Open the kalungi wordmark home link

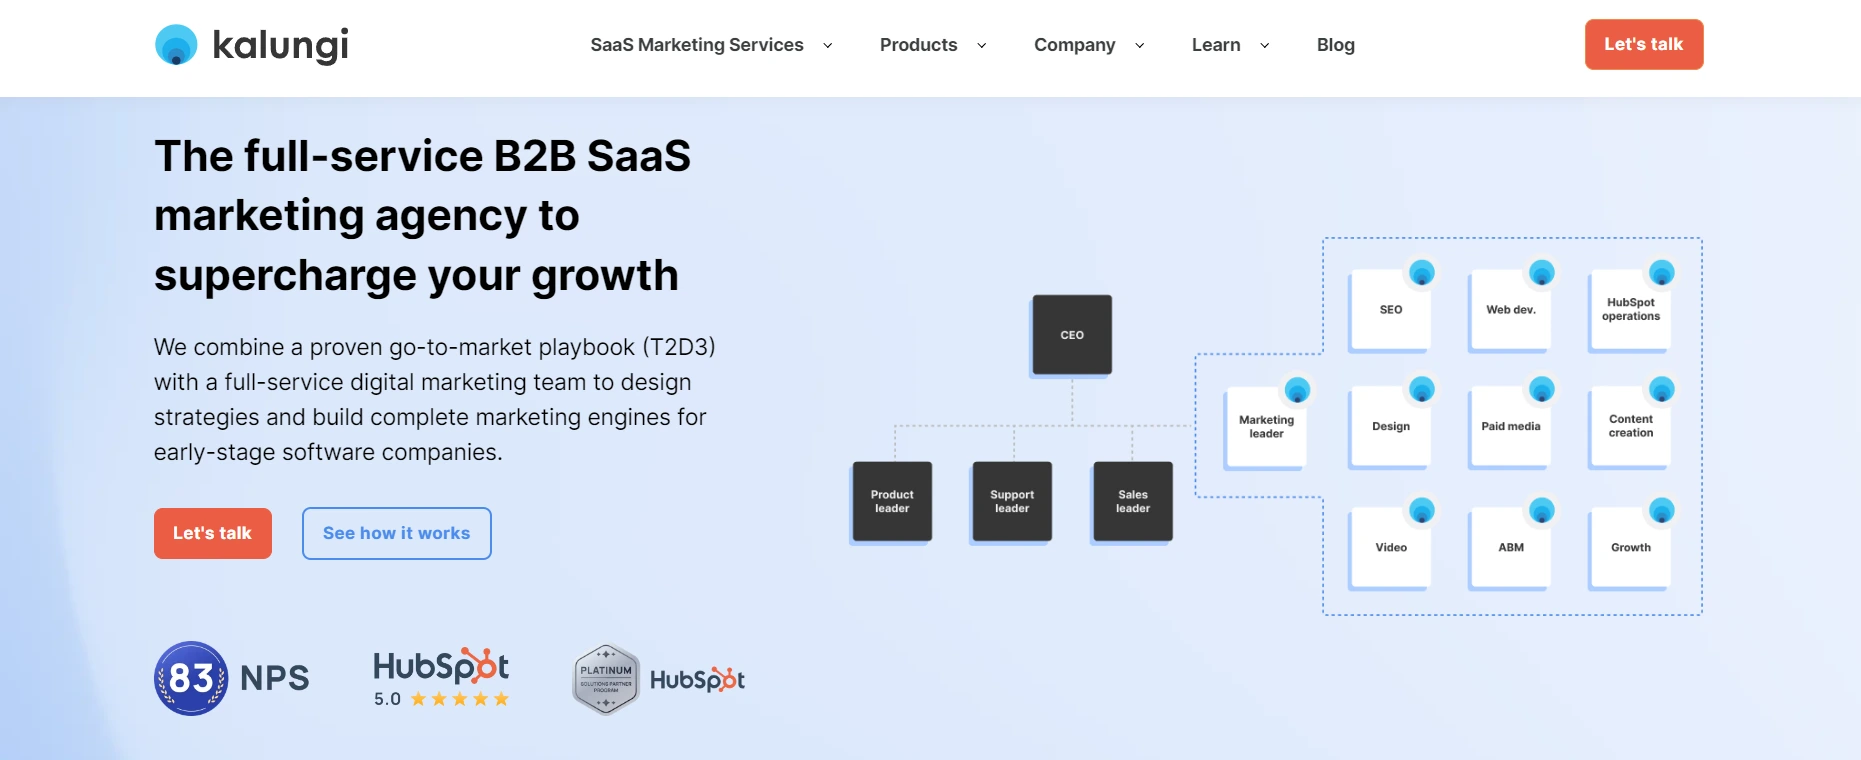[280, 45]
